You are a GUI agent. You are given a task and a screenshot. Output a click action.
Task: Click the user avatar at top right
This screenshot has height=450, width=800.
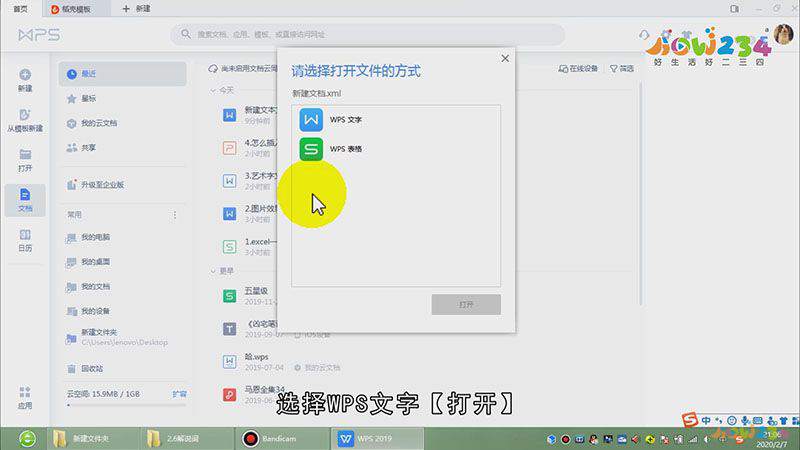click(x=783, y=34)
